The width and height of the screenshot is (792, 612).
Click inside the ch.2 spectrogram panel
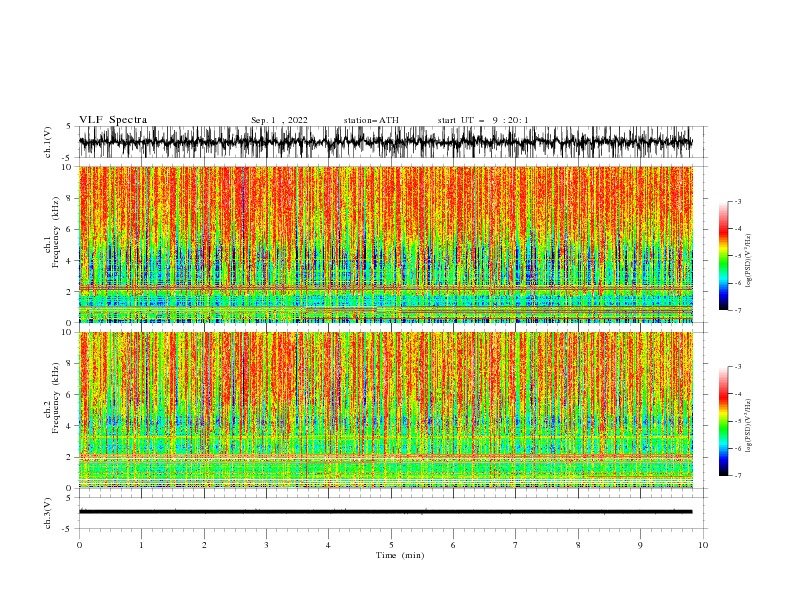coord(385,410)
